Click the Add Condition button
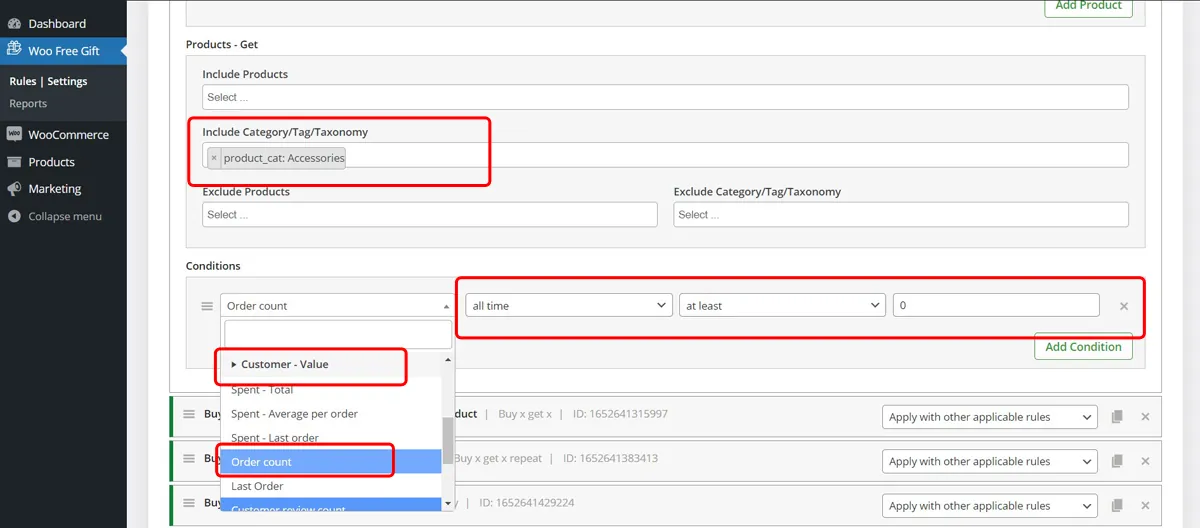 [x=1083, y=347]
